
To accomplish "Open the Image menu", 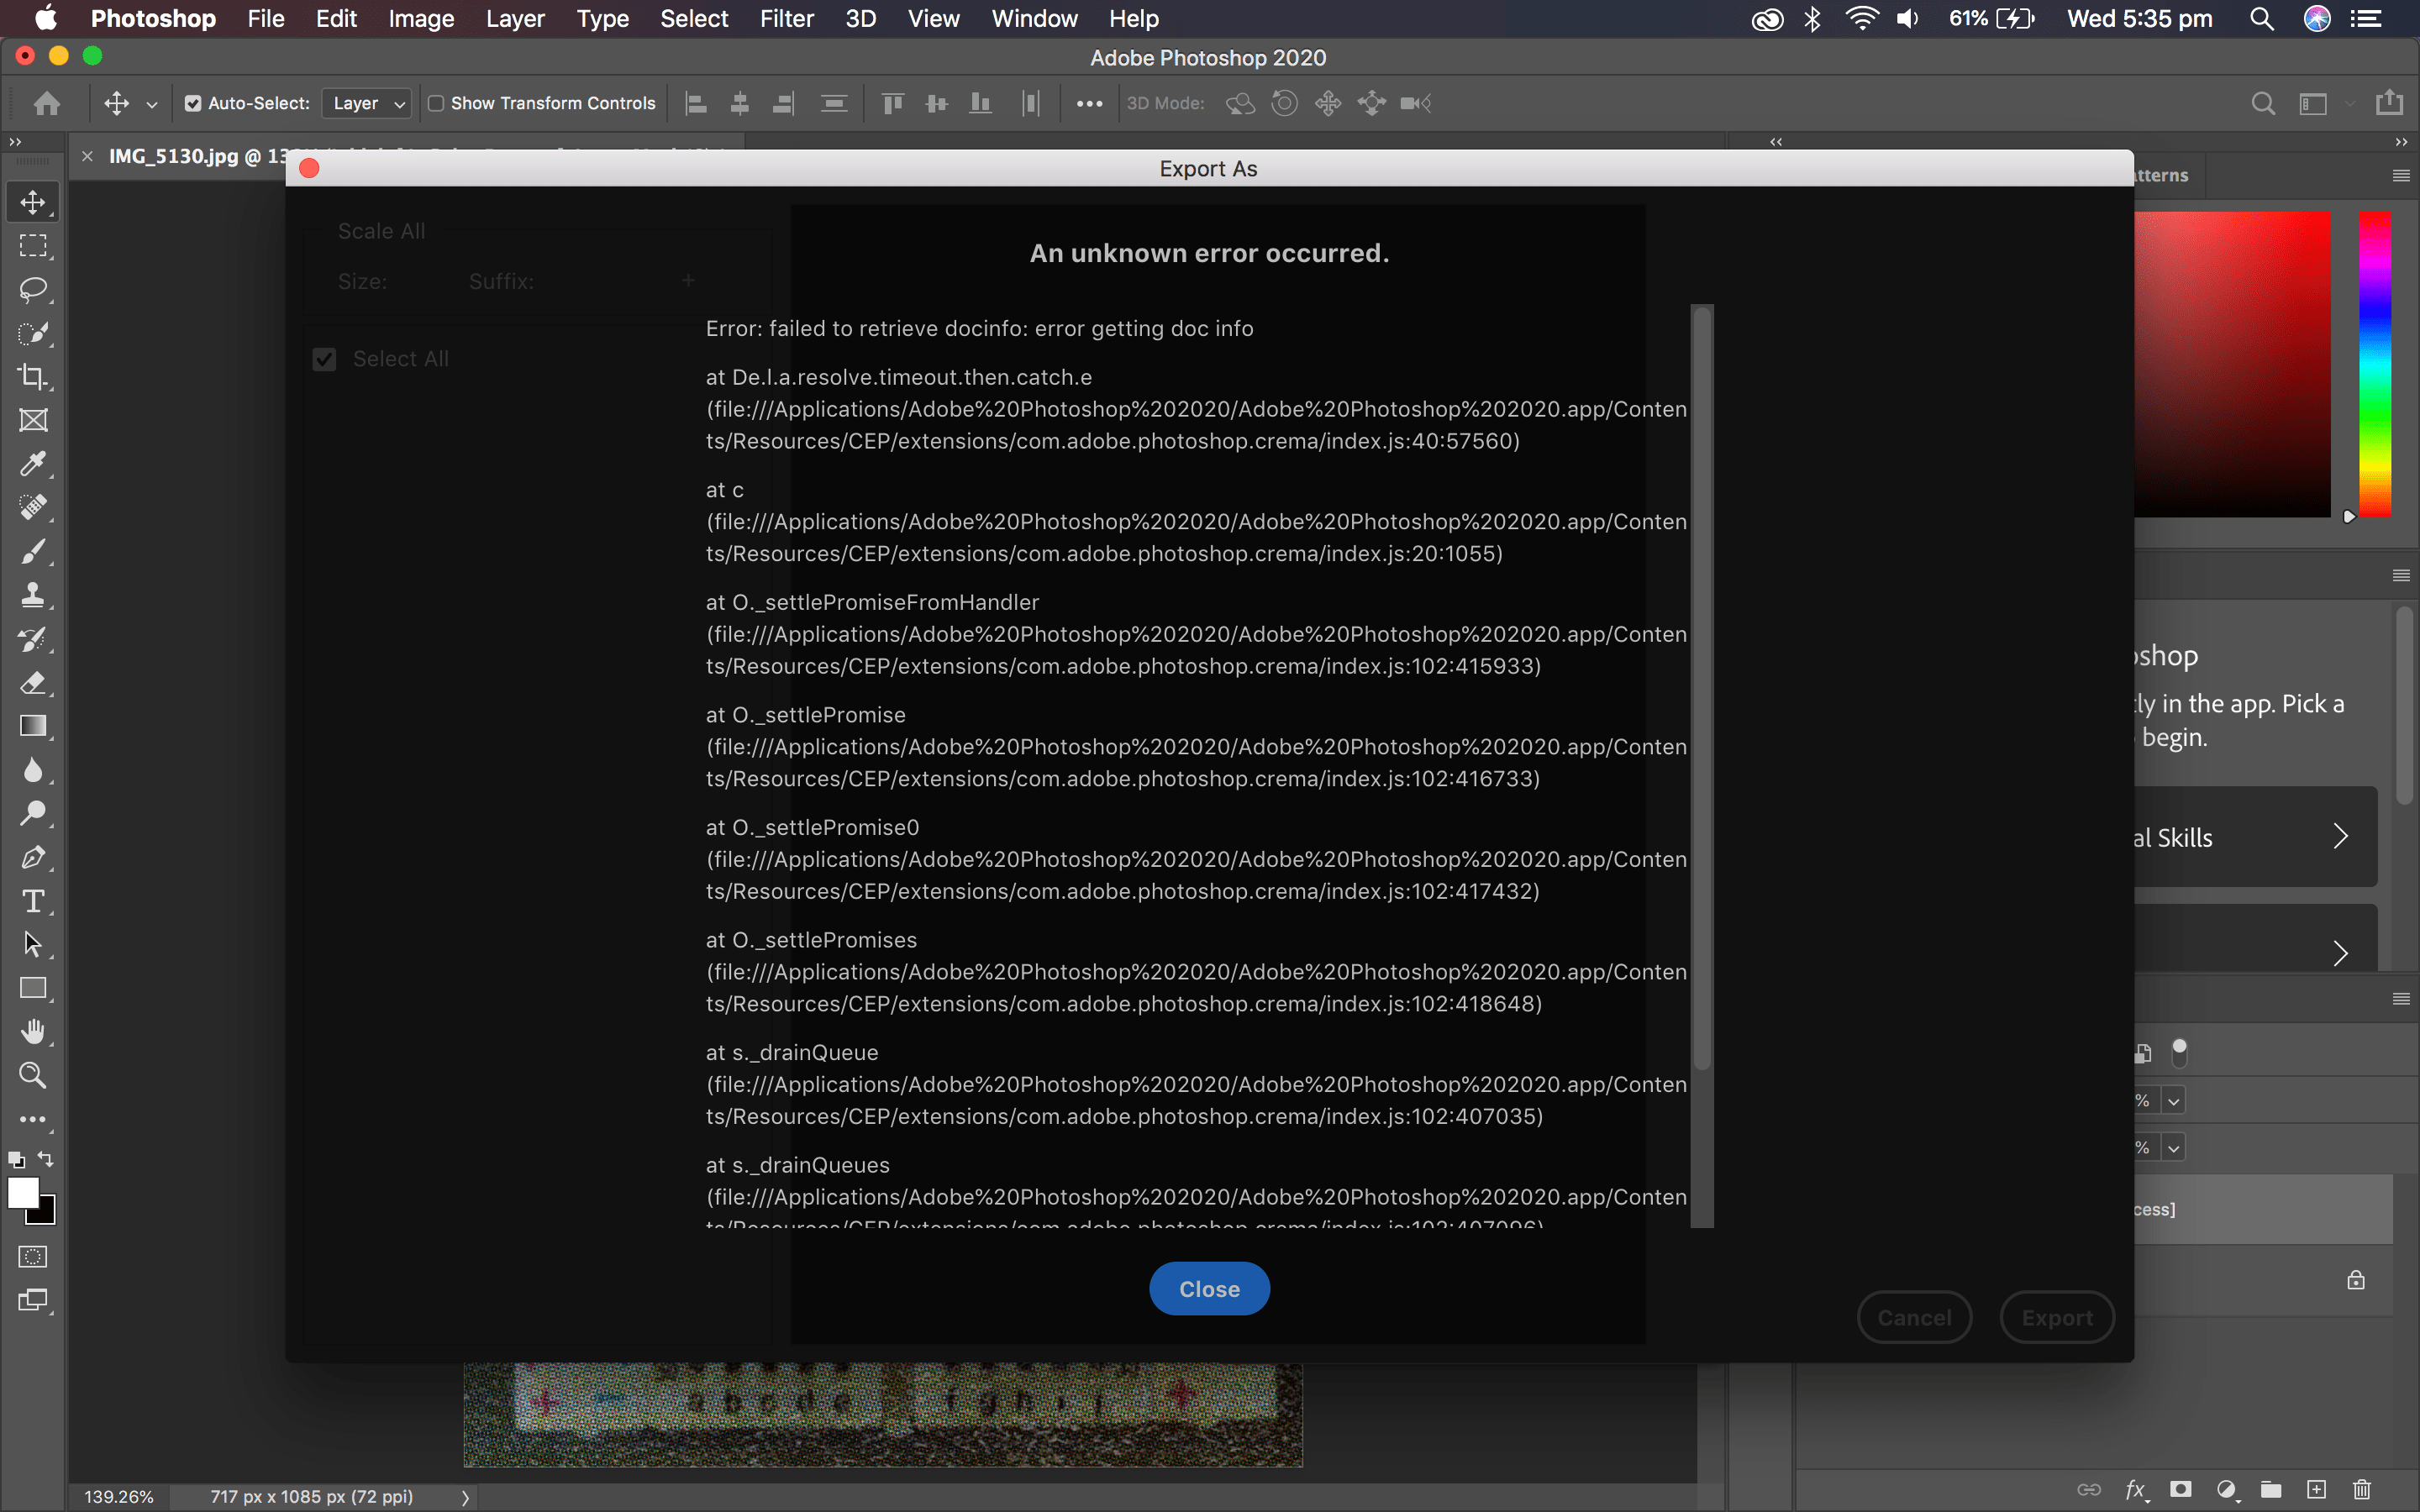I will click(421, 19).
